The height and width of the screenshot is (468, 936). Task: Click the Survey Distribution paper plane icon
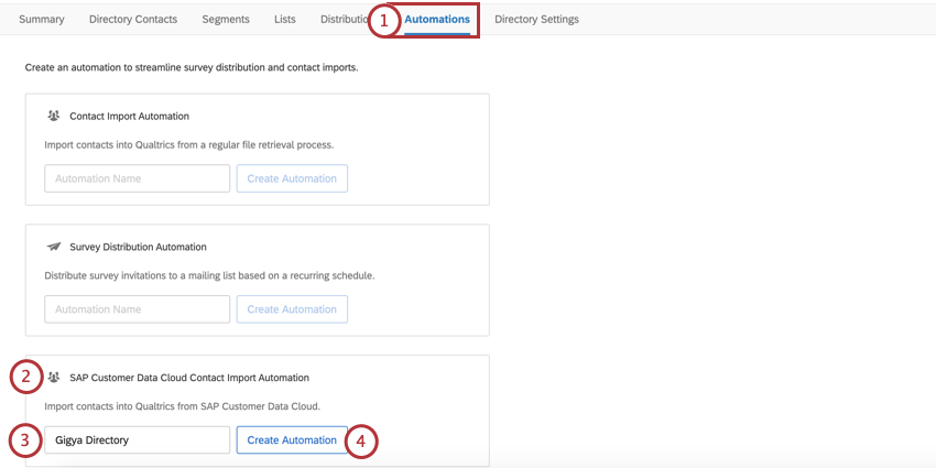[54, 247]
